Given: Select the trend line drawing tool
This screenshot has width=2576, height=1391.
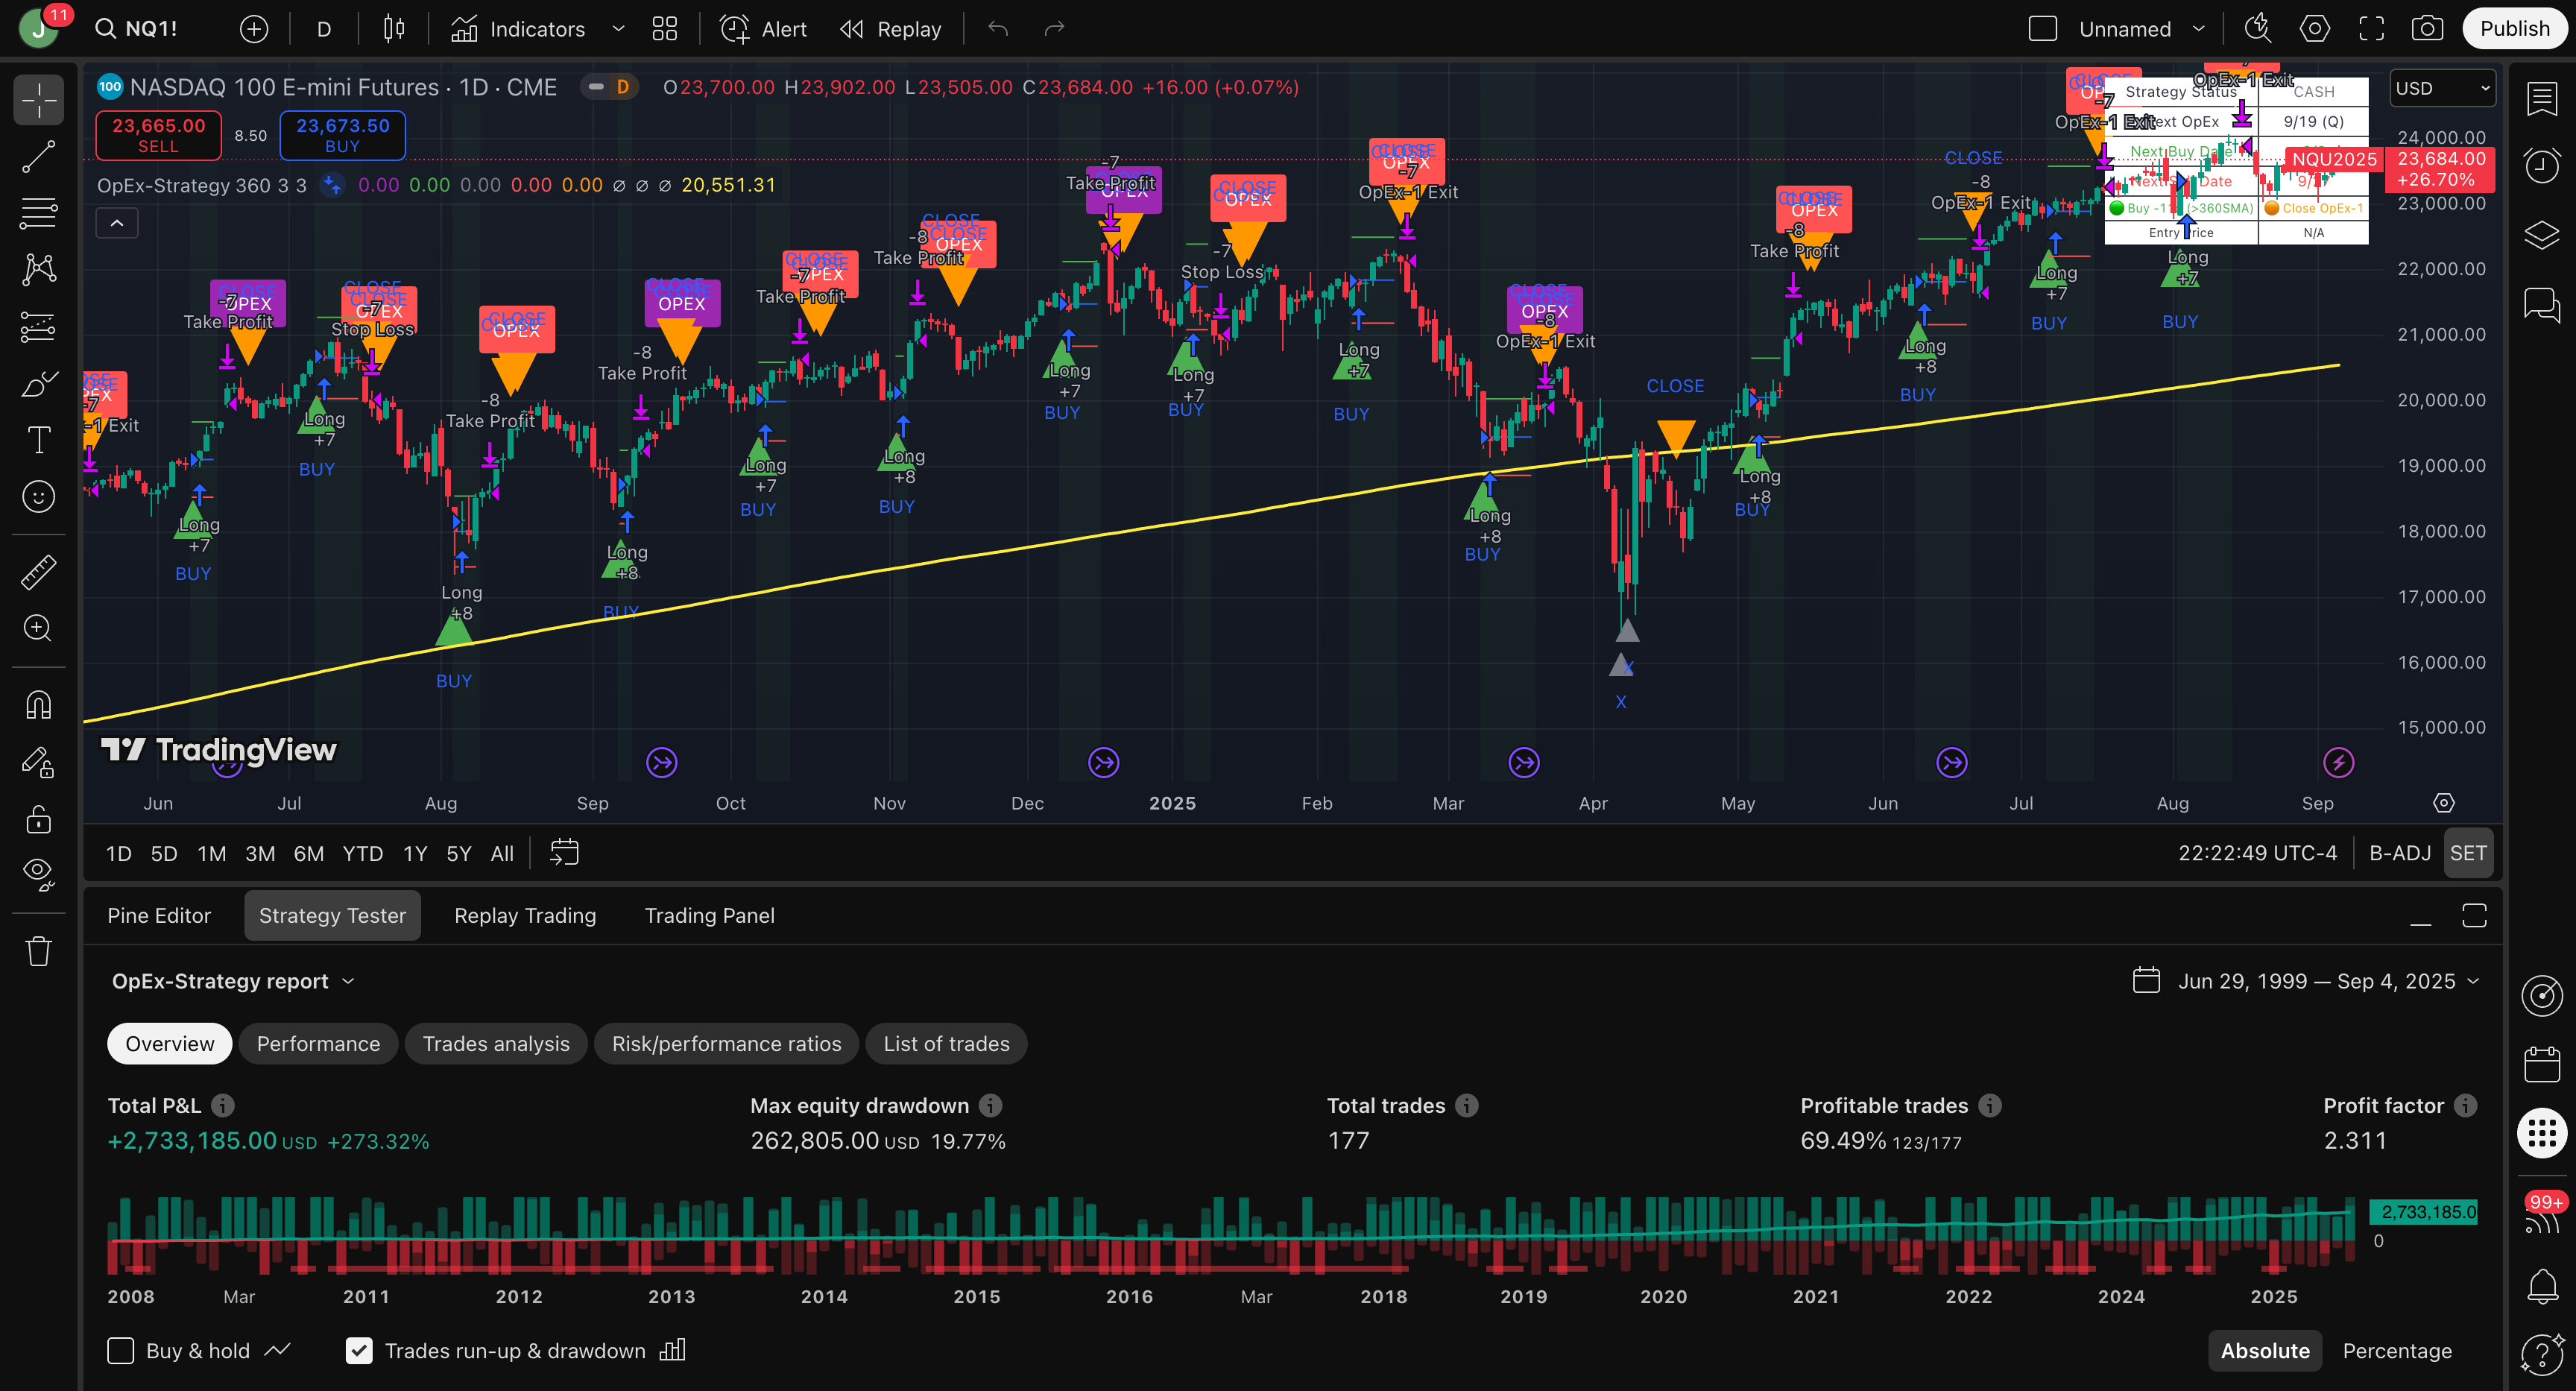Looking at the screenshot, I should coord(39,156).
